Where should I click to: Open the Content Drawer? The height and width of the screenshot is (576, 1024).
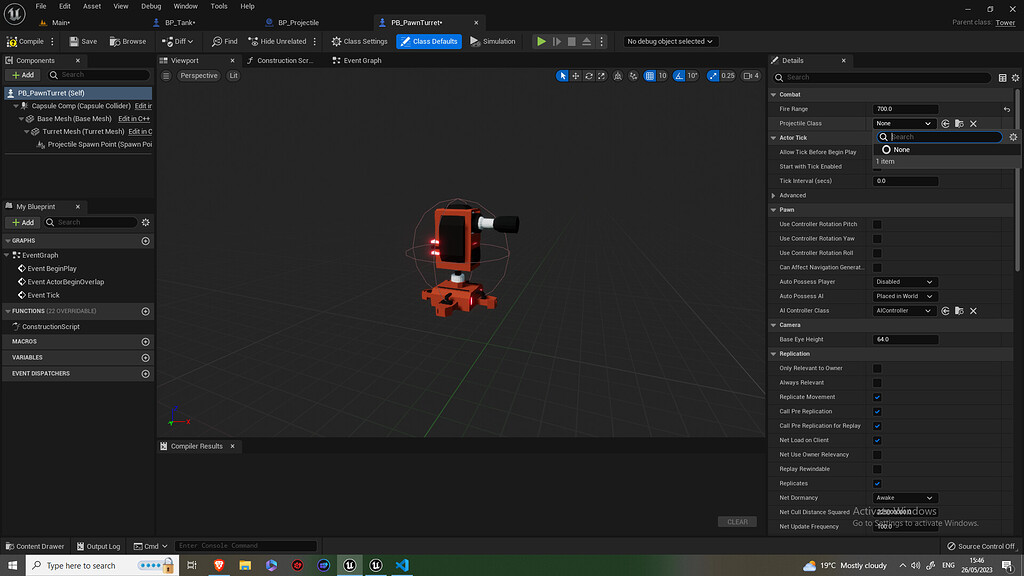(36, 546)
